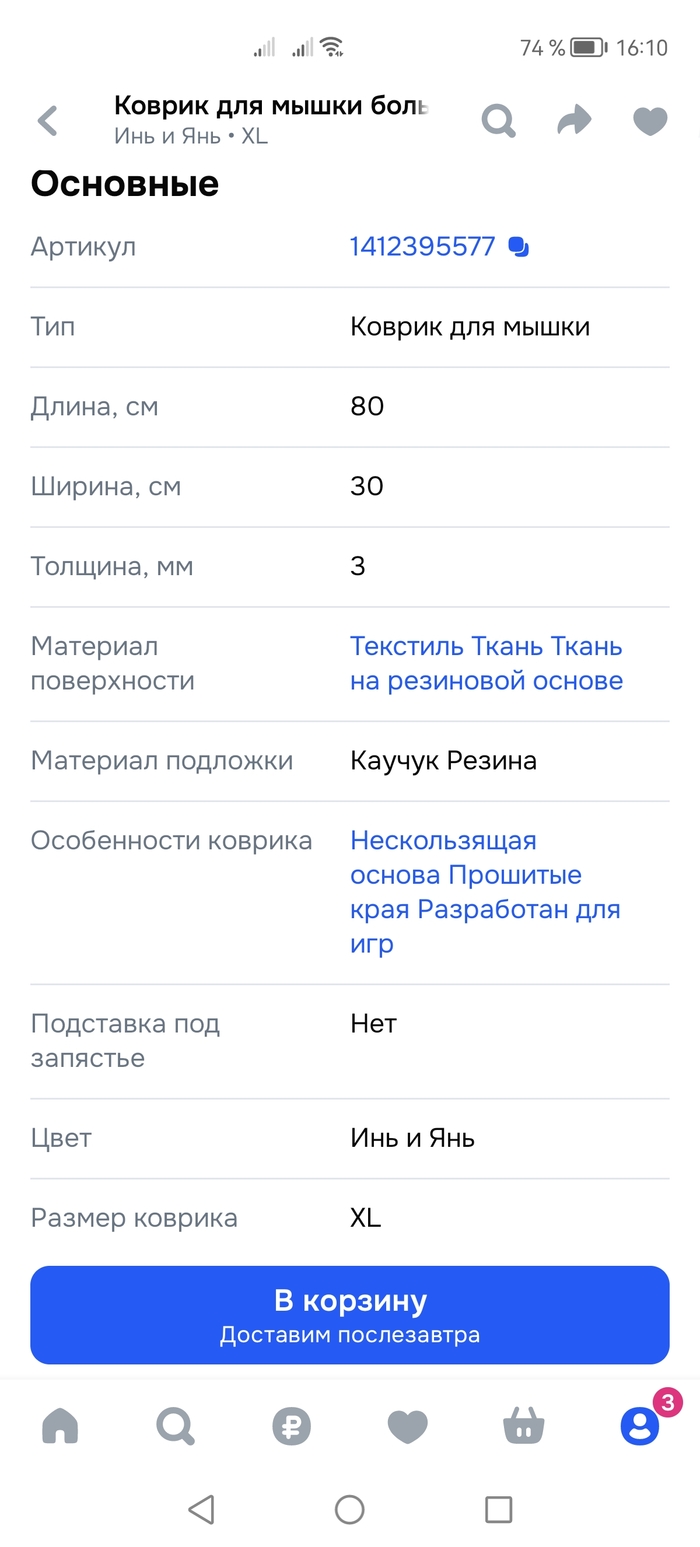Open favorites from the bottom bar heart

[407, 1426]
